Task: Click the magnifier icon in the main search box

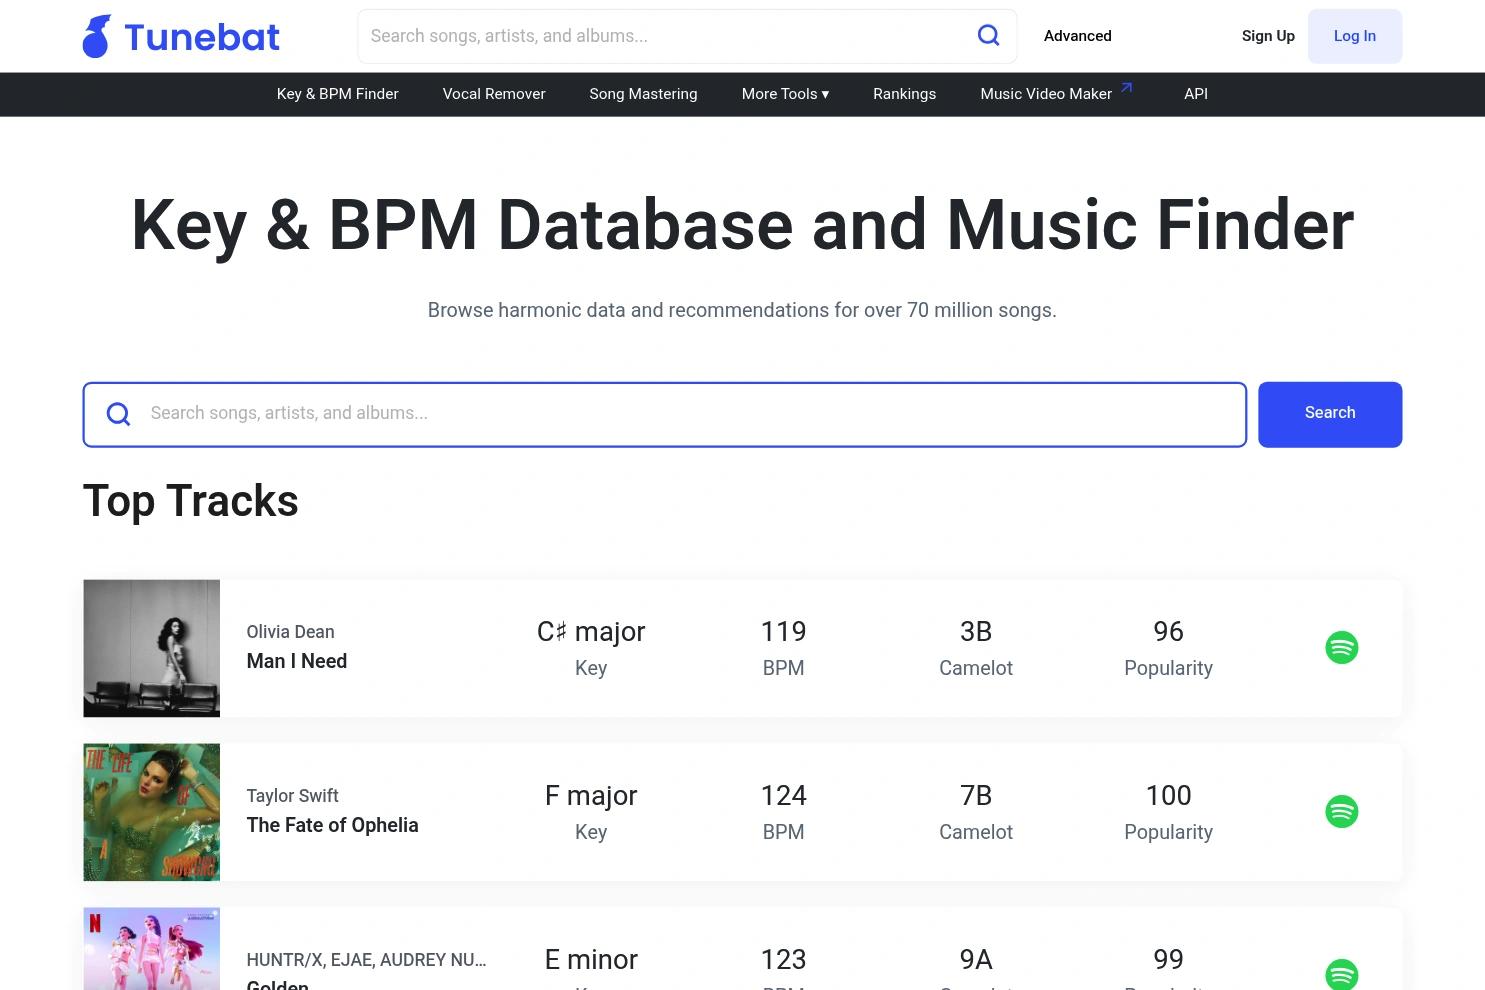Action: [118, 414]
